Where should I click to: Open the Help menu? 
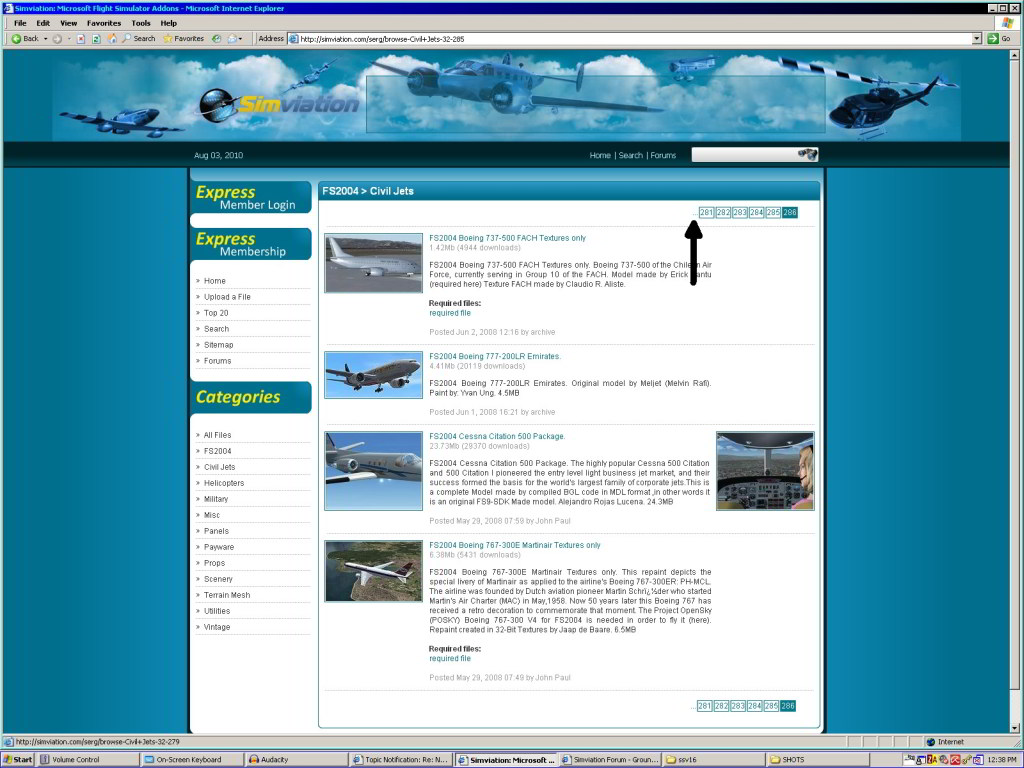coord(168,23)
